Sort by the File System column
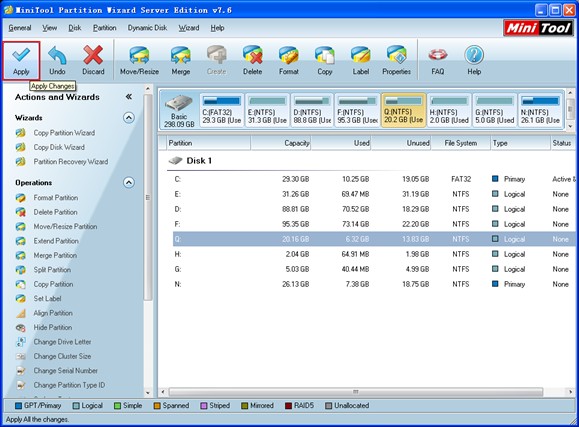This screenshot has width=579, height=427. 461,143
